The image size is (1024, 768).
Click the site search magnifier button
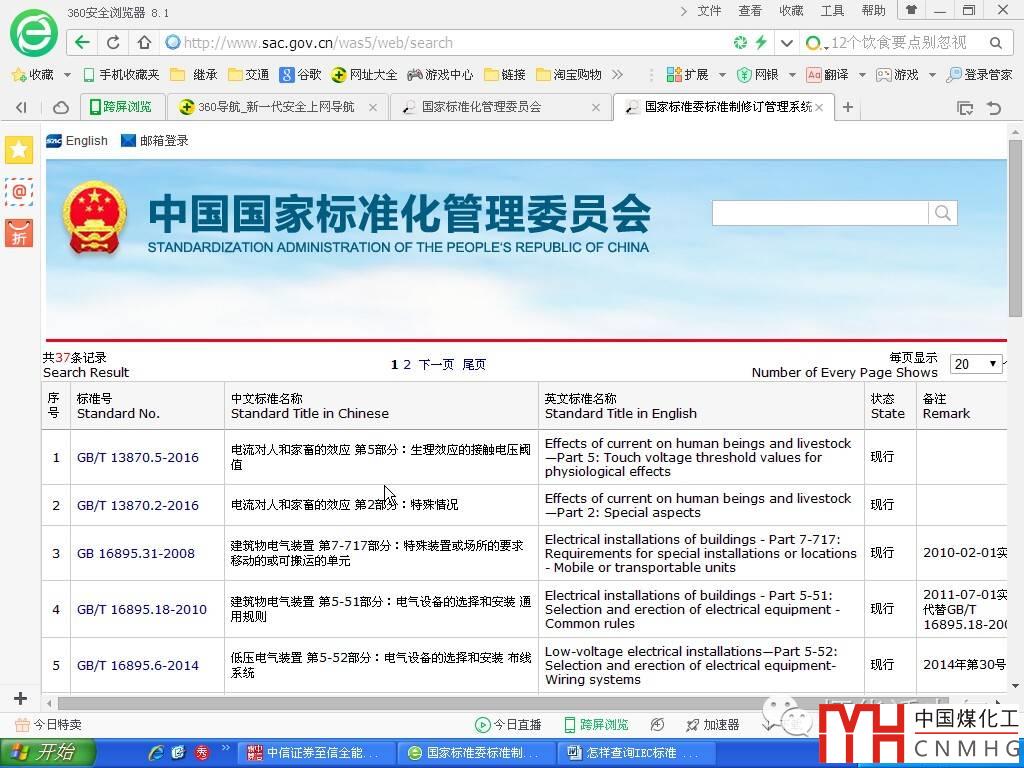(942, 213)
